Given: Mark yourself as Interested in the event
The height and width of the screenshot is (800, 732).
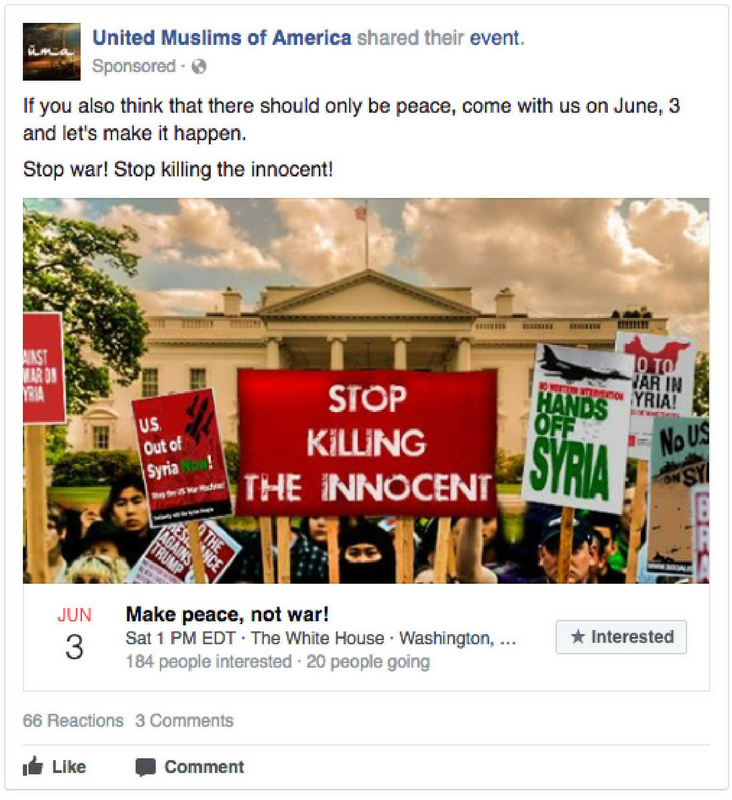Looking at the screenshot, I should click(621, 636).
